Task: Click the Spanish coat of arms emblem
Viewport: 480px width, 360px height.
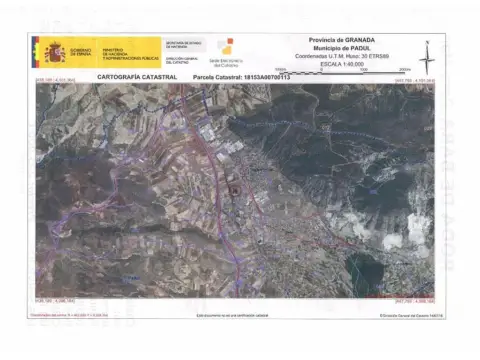Action: click(x=55, y=52)
